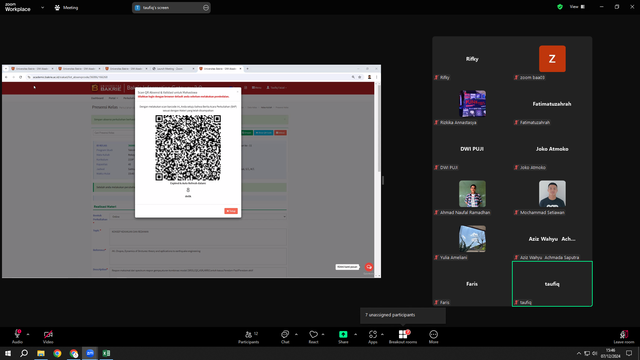Viewport: 640px width, 360px height.
Task: Open the Zoom Workplace dropdown chevron
Action: (x=42, y=7)
